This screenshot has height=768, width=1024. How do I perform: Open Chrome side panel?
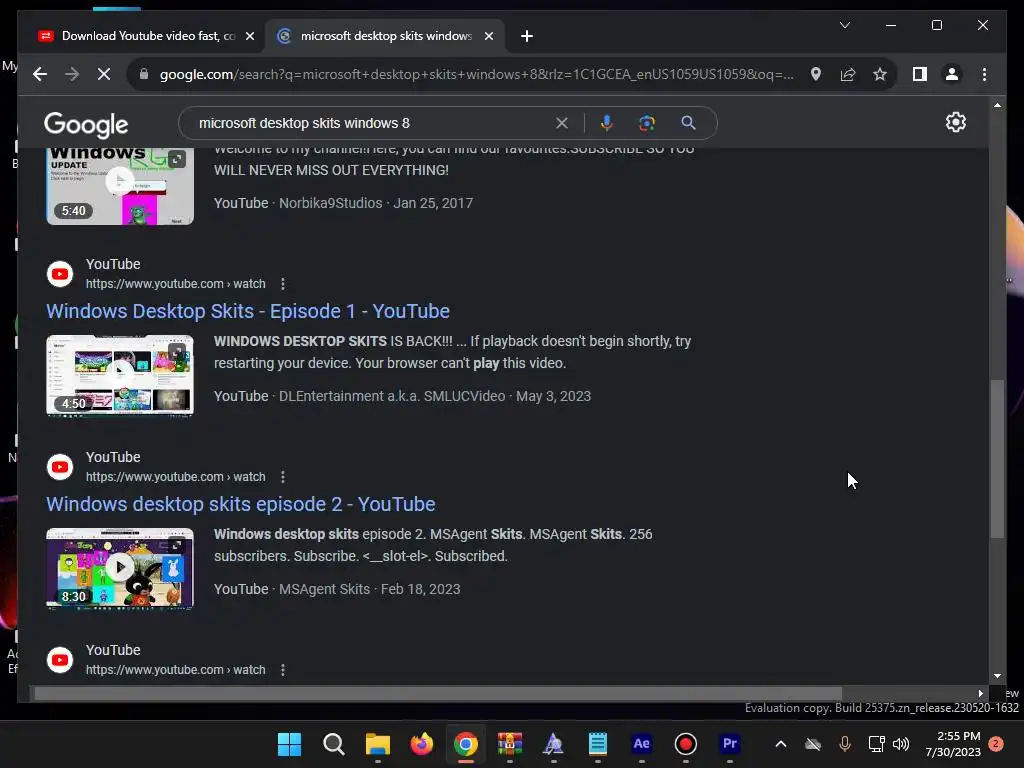(x=920, y=74)
